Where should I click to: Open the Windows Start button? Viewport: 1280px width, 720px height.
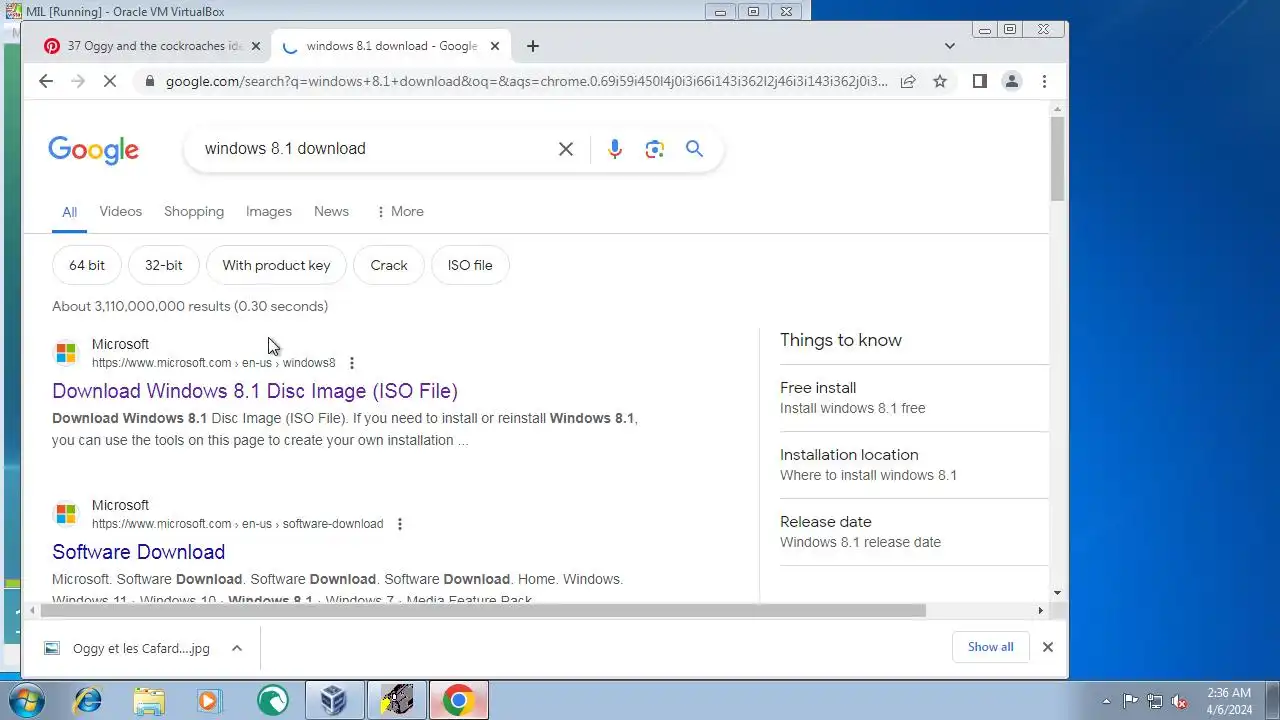(x=27, y=700)
